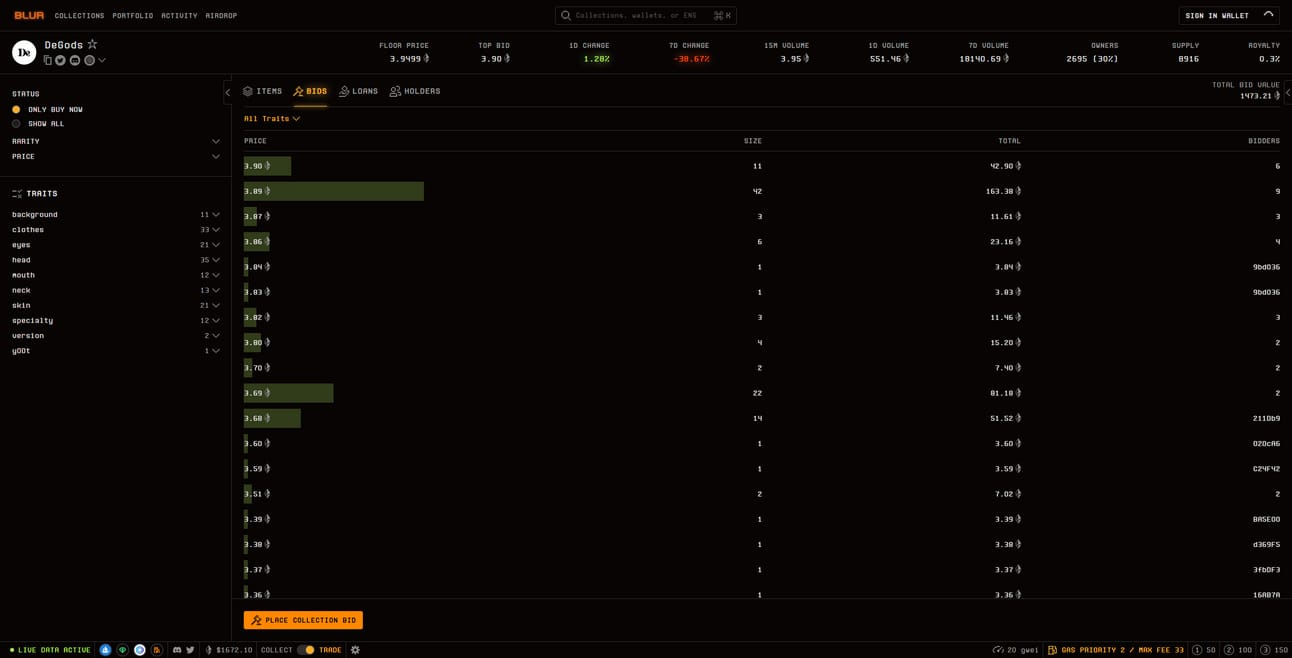Click Sign In Wallet button

tap(1229, 15)
